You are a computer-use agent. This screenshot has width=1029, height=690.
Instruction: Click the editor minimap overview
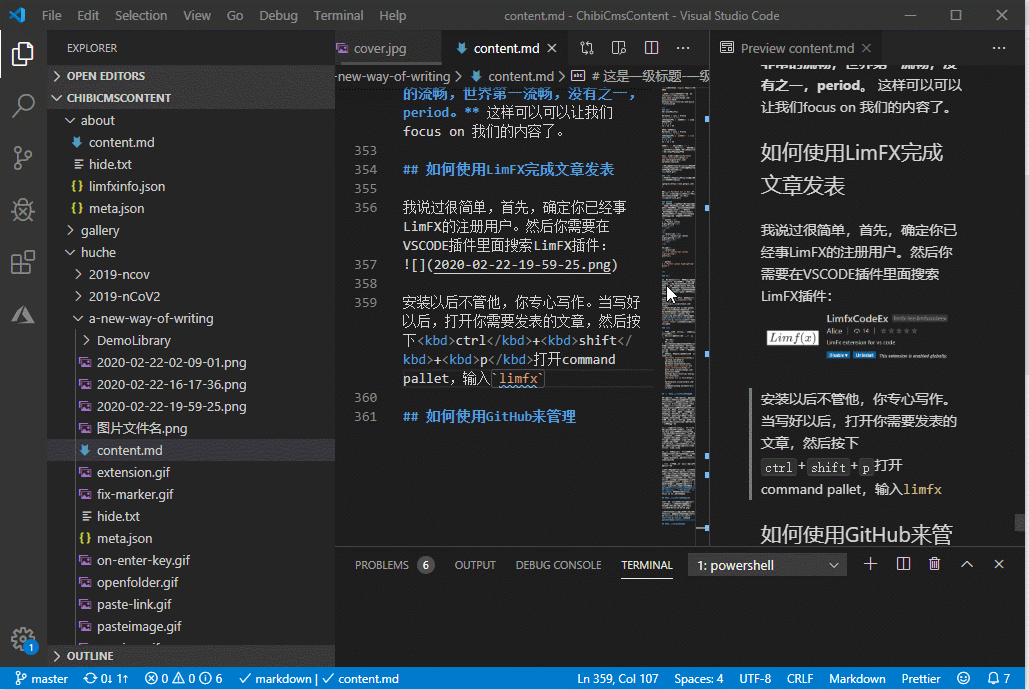pos(679,305)
